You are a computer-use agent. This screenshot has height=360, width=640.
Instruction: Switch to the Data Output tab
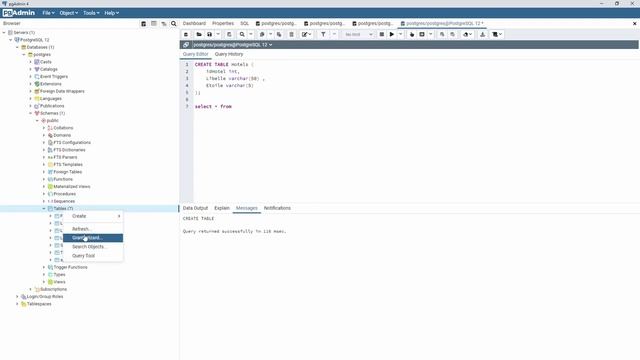click(x=195, y=208)
